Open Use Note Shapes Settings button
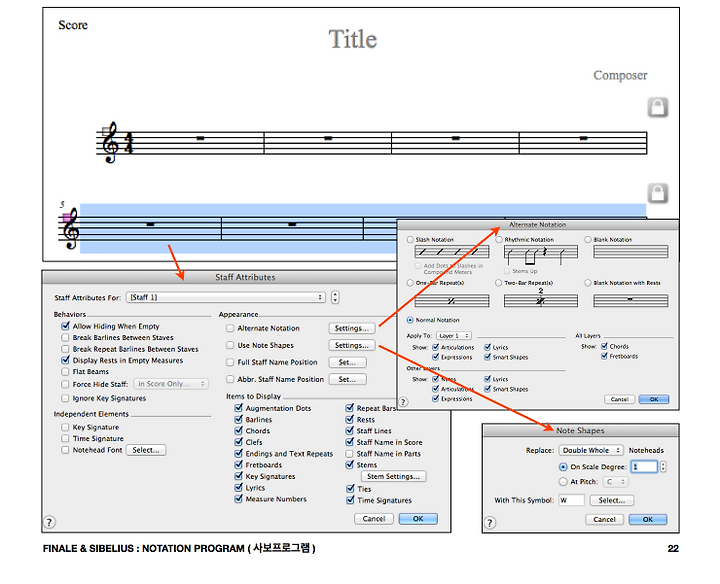 (x=352, y=345)
